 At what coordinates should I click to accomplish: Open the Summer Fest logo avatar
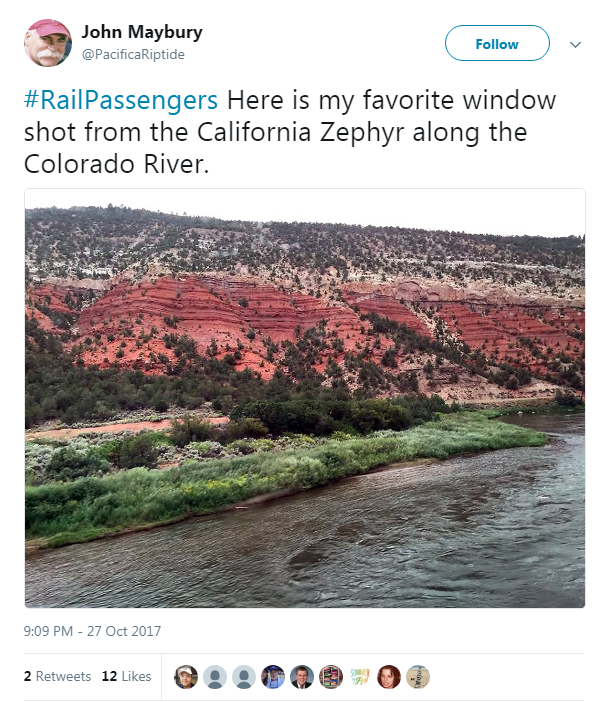pos(359,677)
